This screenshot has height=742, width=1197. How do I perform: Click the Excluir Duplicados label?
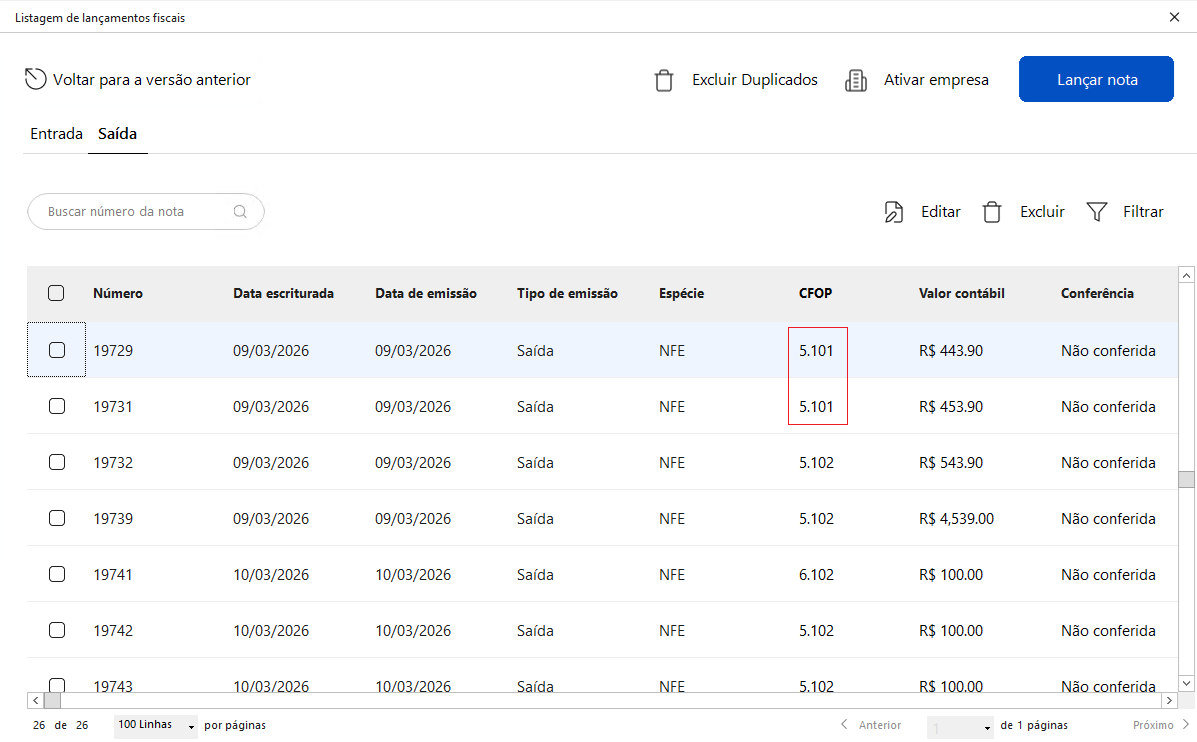[754, 79]
